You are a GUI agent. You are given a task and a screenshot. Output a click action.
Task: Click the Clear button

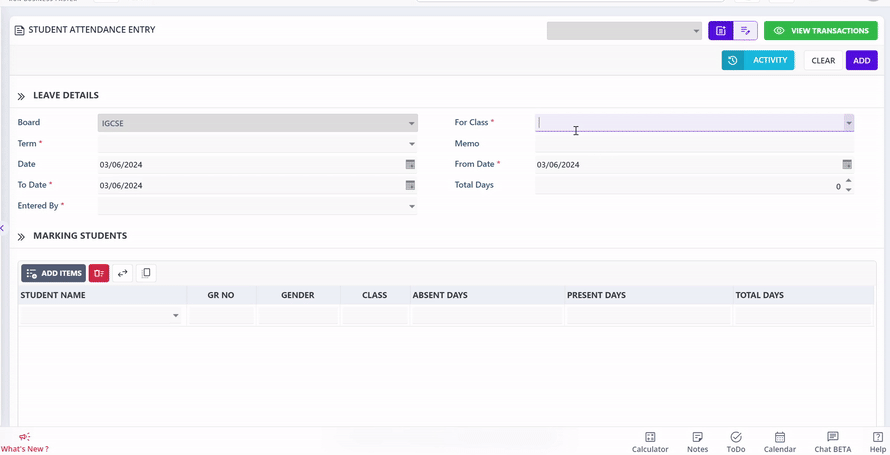click(823, 61)
